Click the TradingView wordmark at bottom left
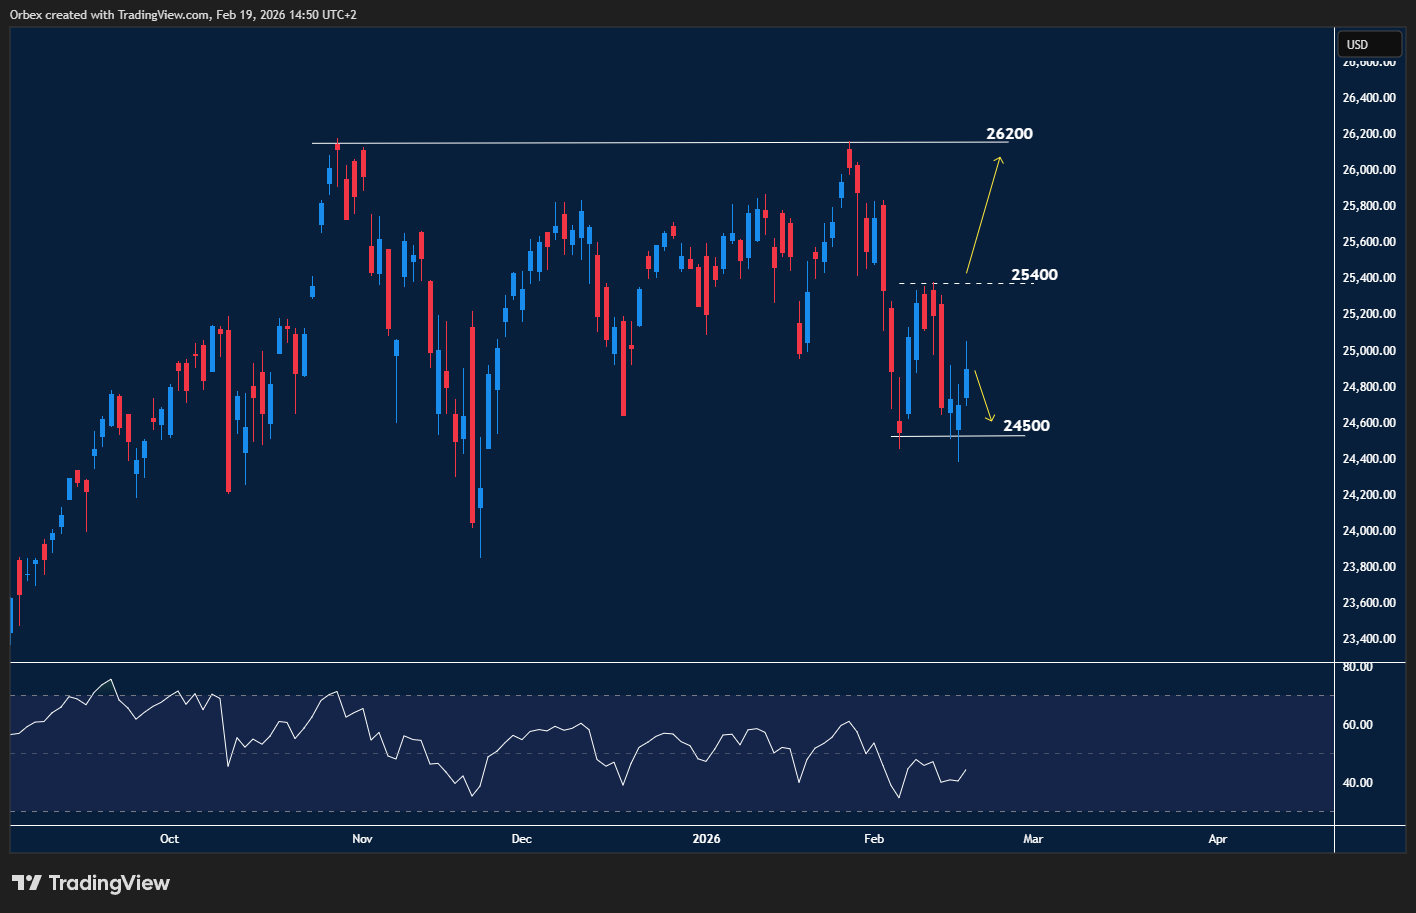The image size is (1416, 913). click(109, 883)
